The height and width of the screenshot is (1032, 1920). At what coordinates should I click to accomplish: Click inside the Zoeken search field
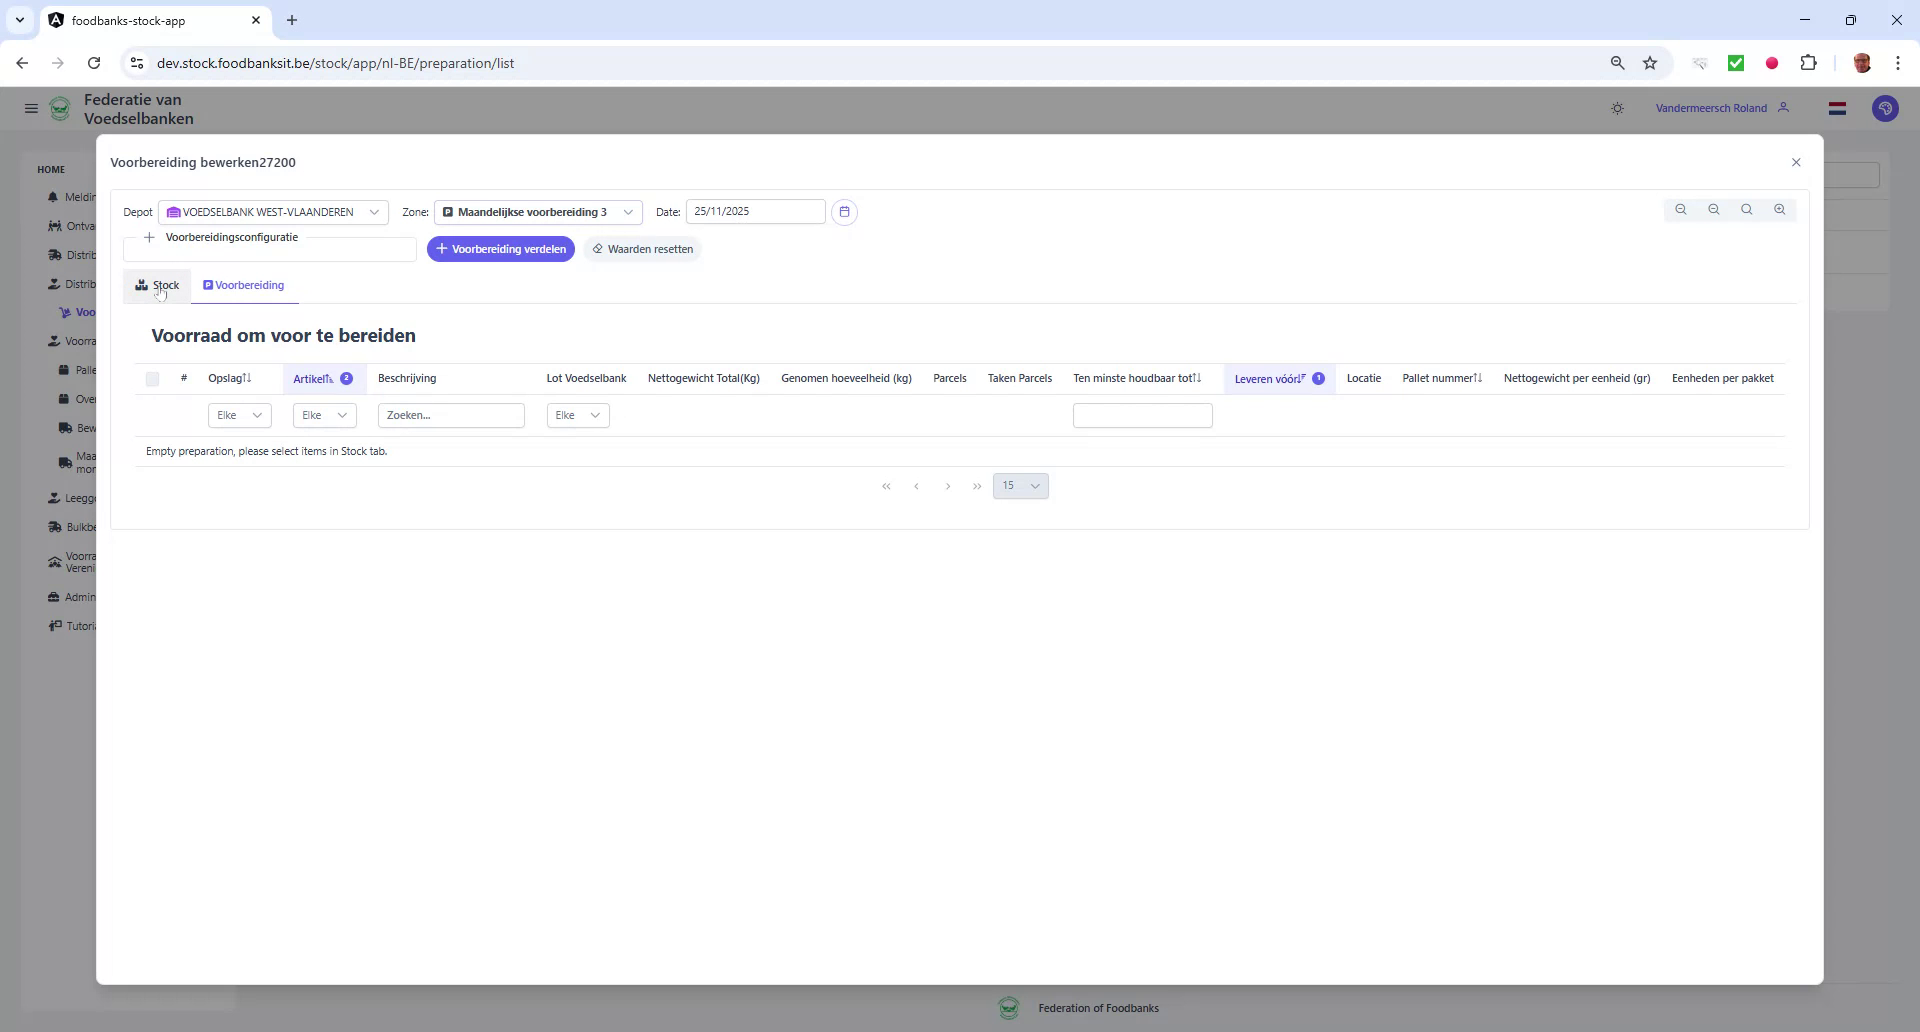click(451, 415)
